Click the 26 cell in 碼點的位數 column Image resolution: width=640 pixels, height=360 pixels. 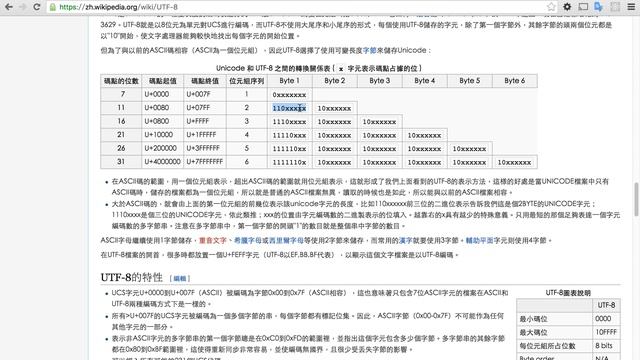tap(121, 148)
